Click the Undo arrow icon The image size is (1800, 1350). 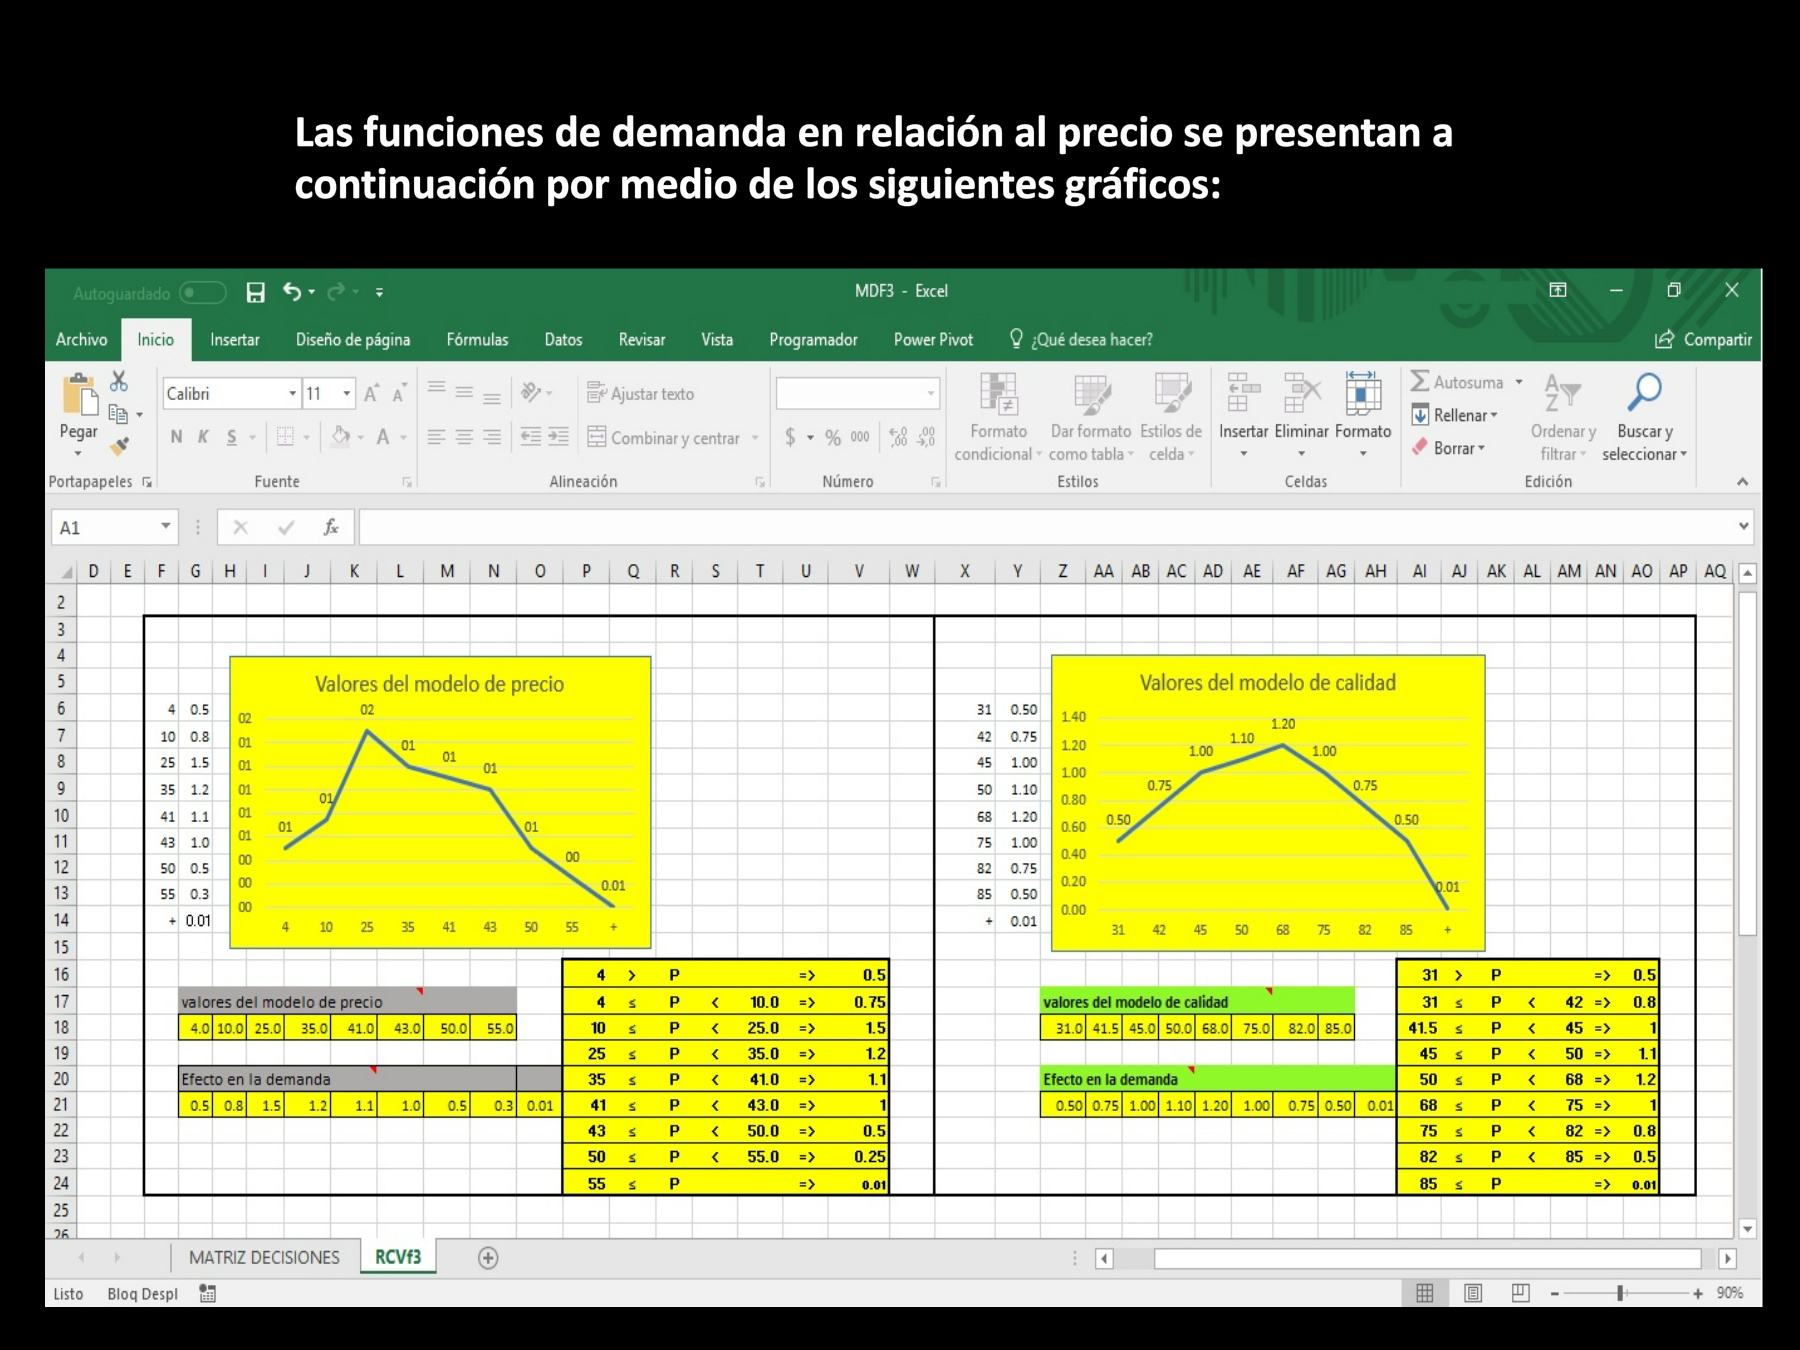pyautogui.click(x=292, y=291)
